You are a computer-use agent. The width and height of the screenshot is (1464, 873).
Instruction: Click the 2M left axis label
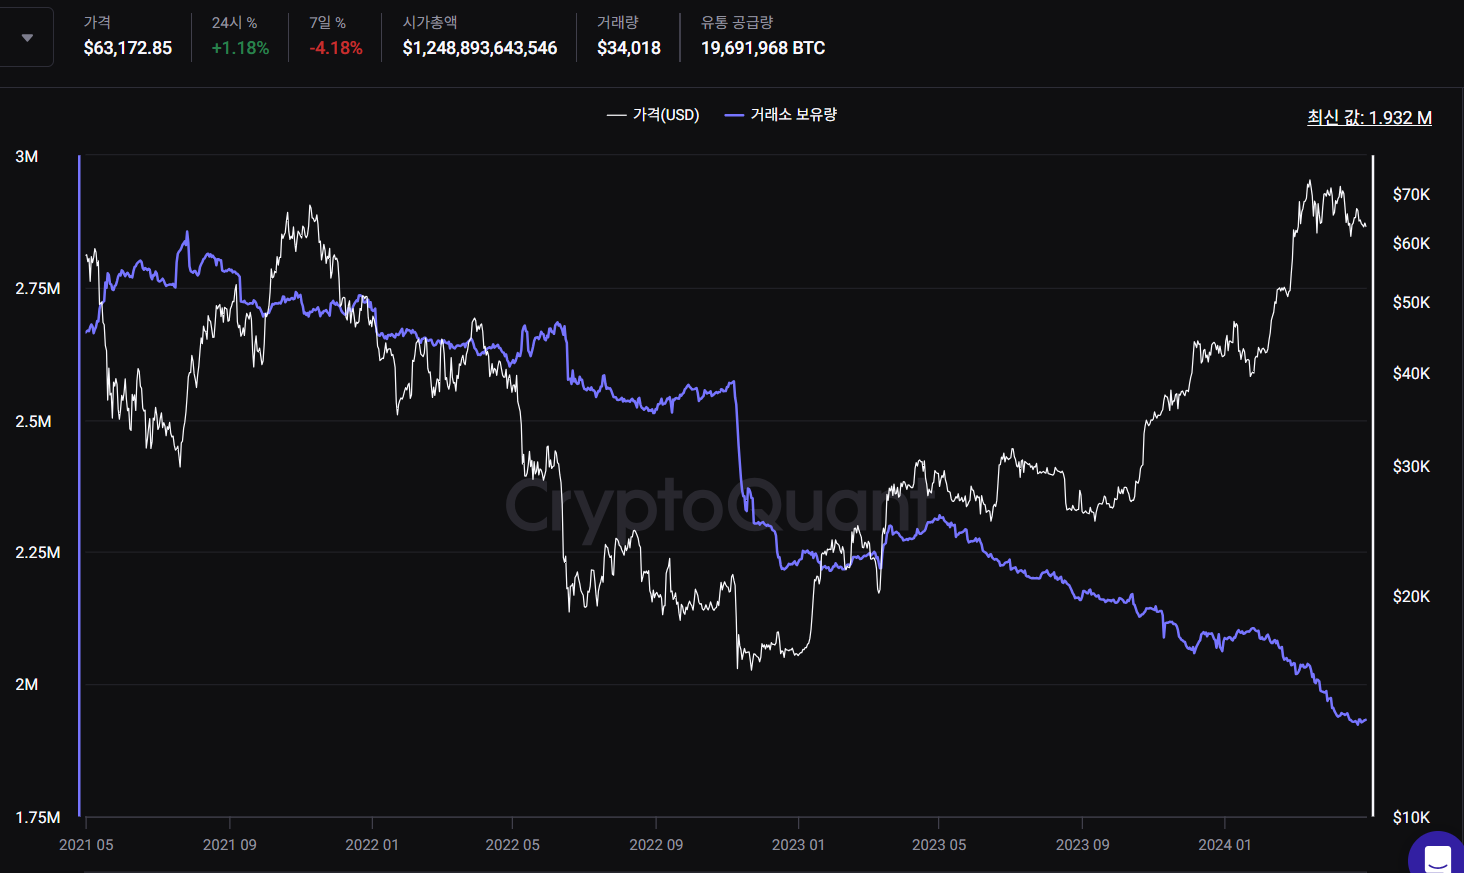point(27,685)
